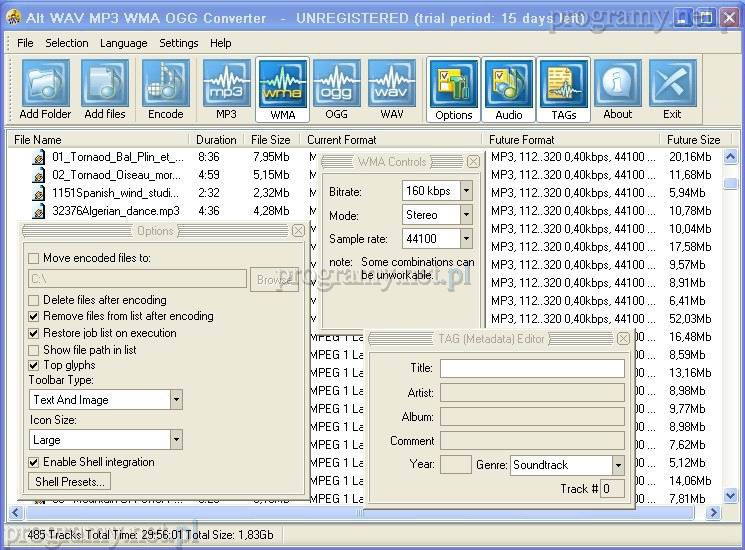Open the Toolbar Type dropdown
Image resolution: width=745 pixels, height=550 pixels.
click(176, 400)
